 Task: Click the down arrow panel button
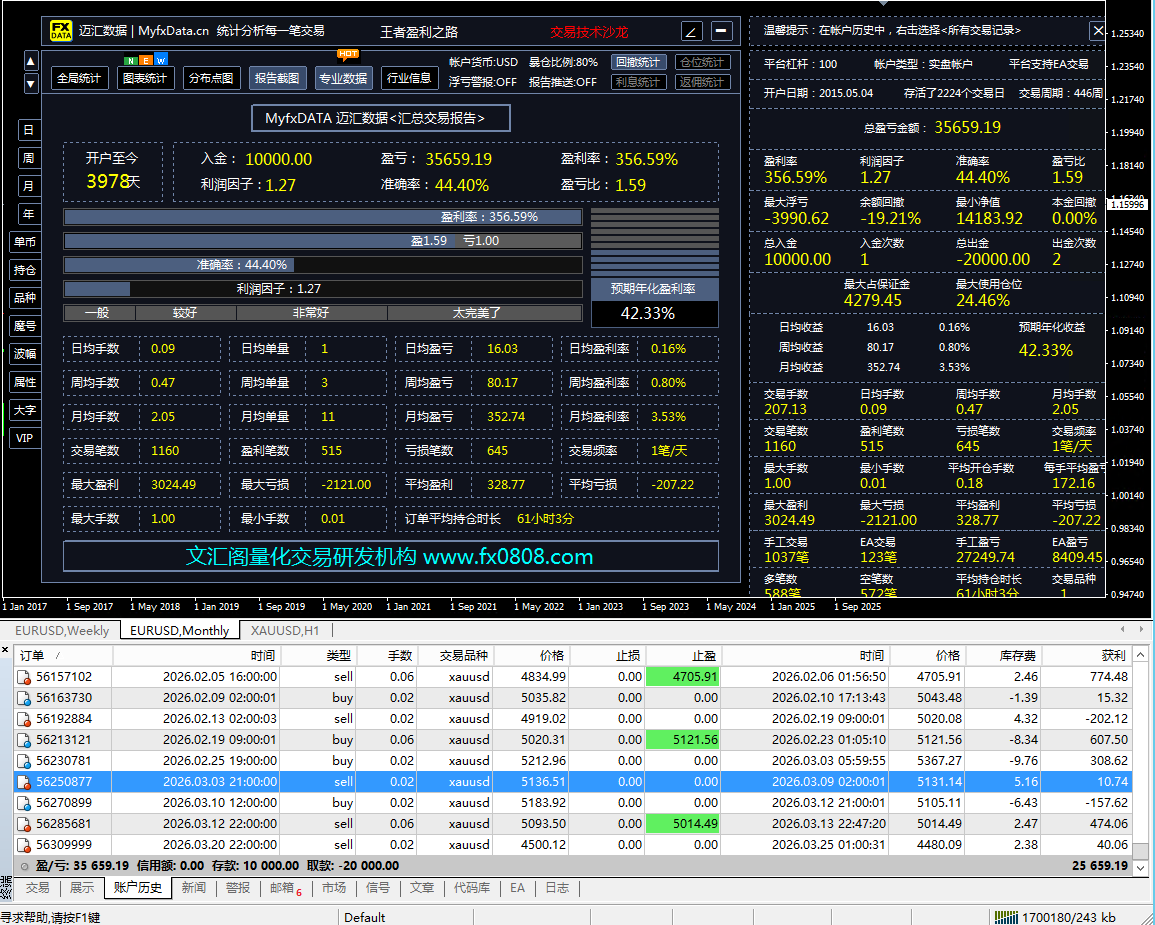(31, 85)
